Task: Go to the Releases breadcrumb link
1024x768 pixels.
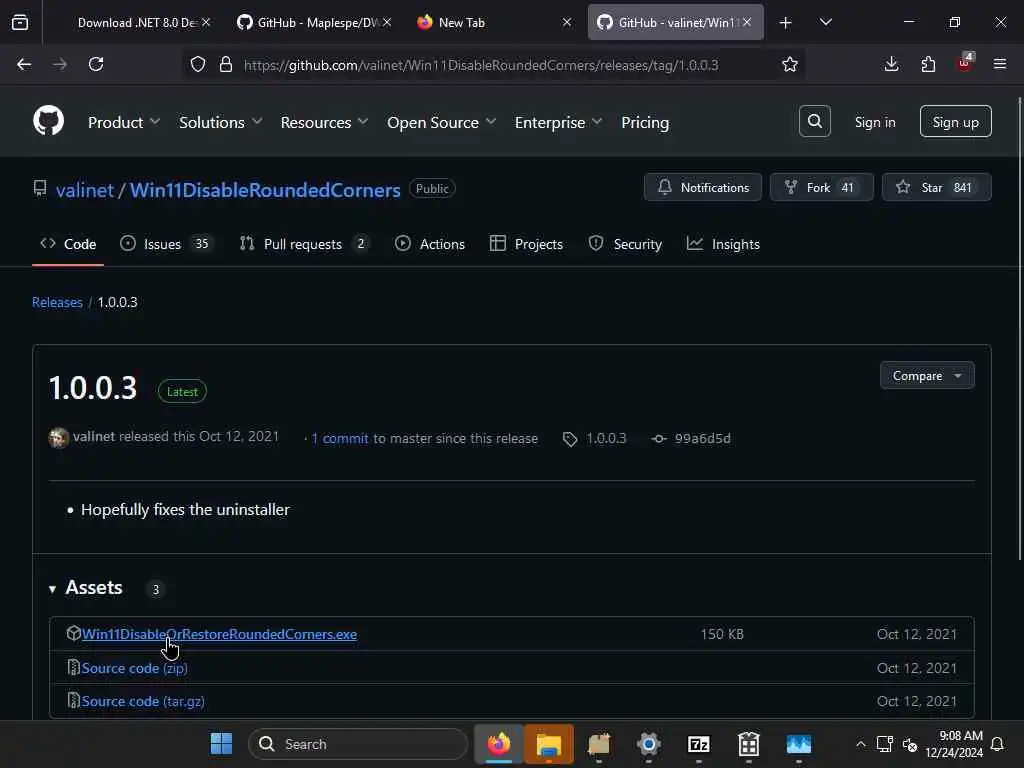Action: [57, 302]
